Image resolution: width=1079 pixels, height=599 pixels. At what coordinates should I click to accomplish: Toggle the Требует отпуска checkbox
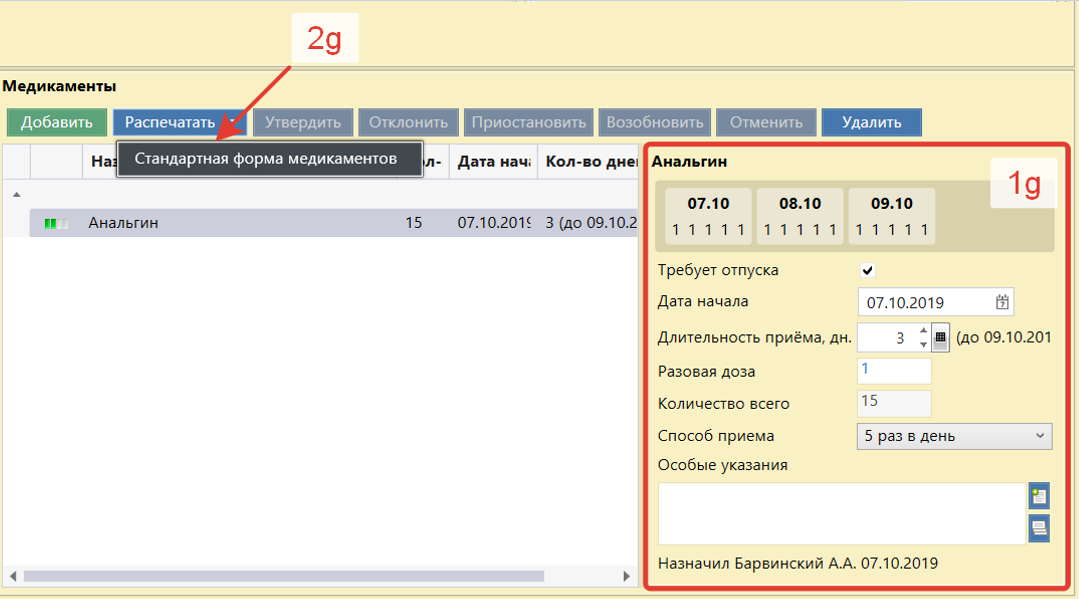click(868, 270)
